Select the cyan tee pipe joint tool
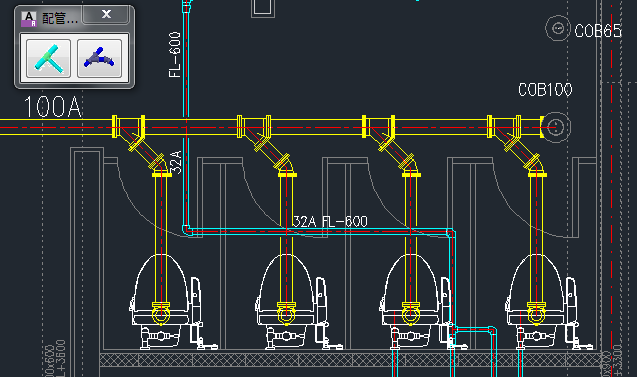Image resolution: width=637 pixels, height=377 pixels. 48,58
